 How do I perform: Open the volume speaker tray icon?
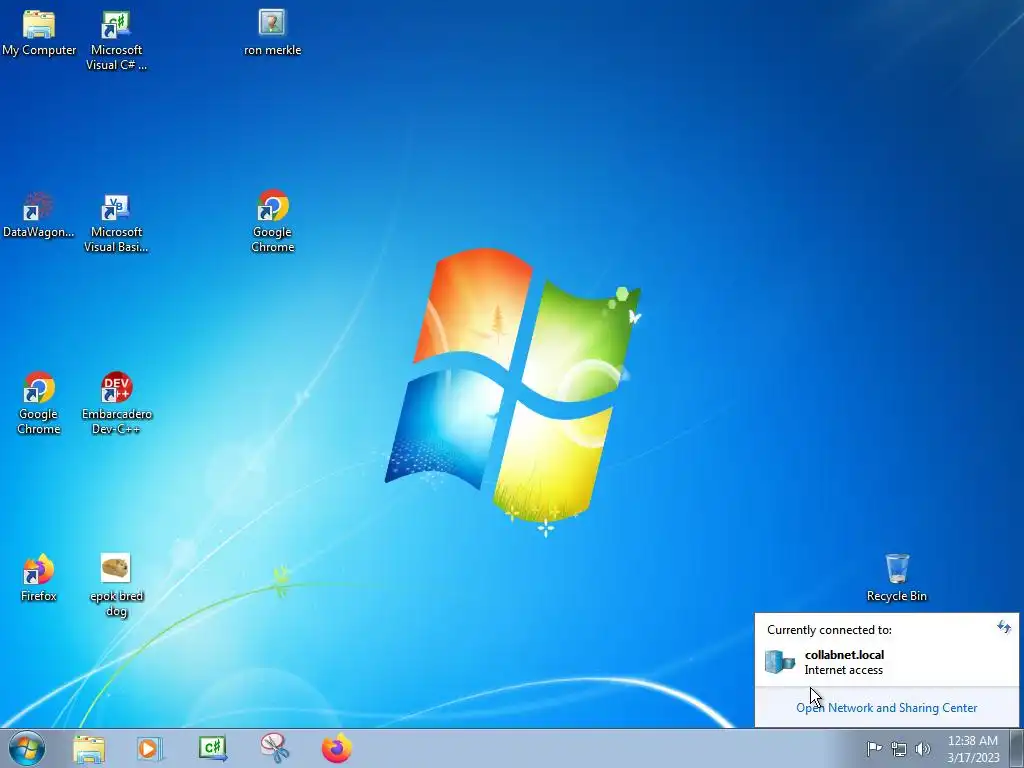click(x=923, y=749)
